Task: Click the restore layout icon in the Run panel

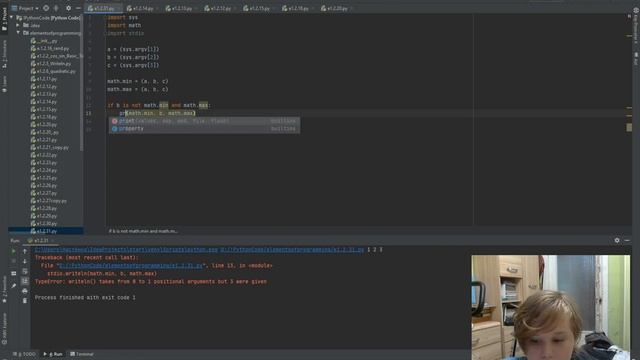Action: (x=13, y=273)
